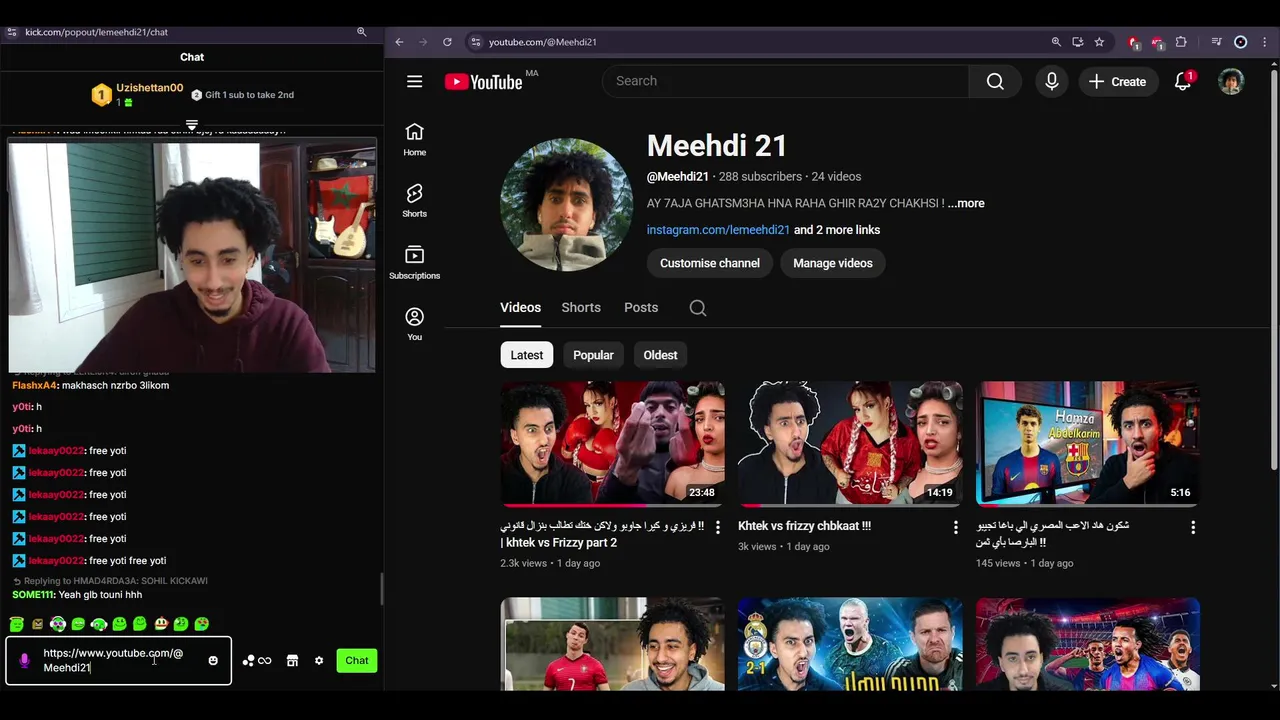Image resolution: width=1280 pixels, height=720 pixels.
Task: Open the 5:16 Hamza Abdelkarim thumbnail
Action: [x=1088, y=443]
